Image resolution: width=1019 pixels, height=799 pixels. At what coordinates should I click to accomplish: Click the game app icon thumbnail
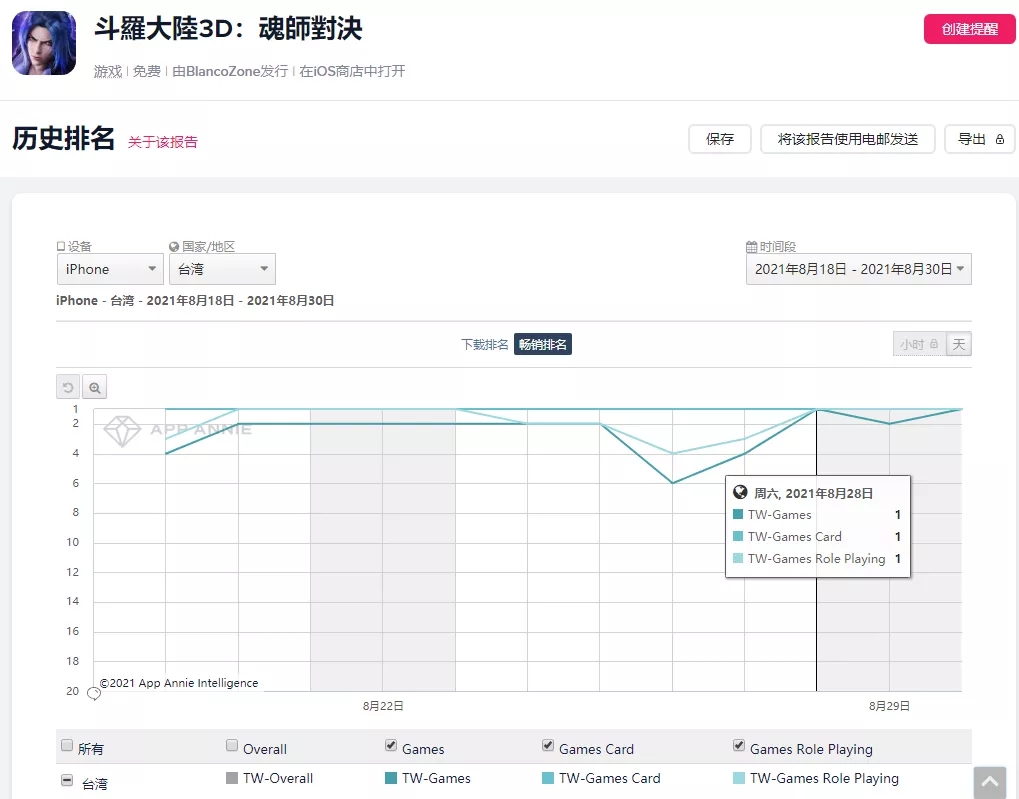43,43
